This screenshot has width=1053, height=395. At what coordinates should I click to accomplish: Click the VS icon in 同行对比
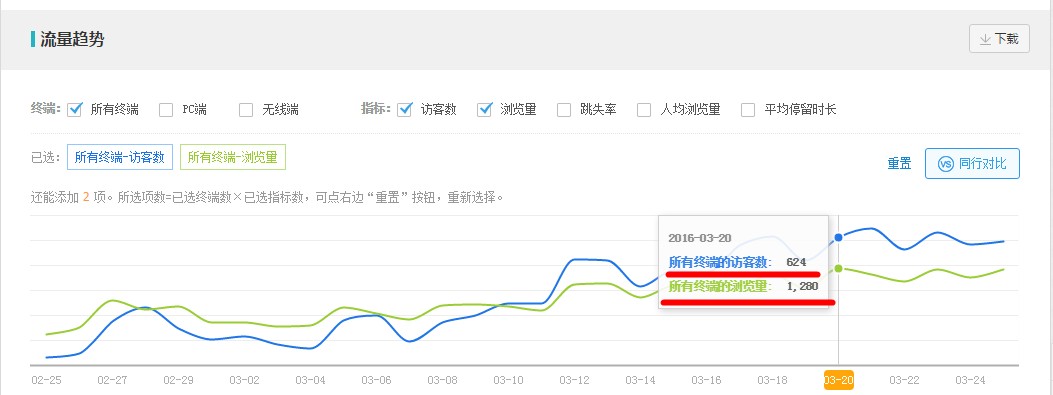(945, 164)
